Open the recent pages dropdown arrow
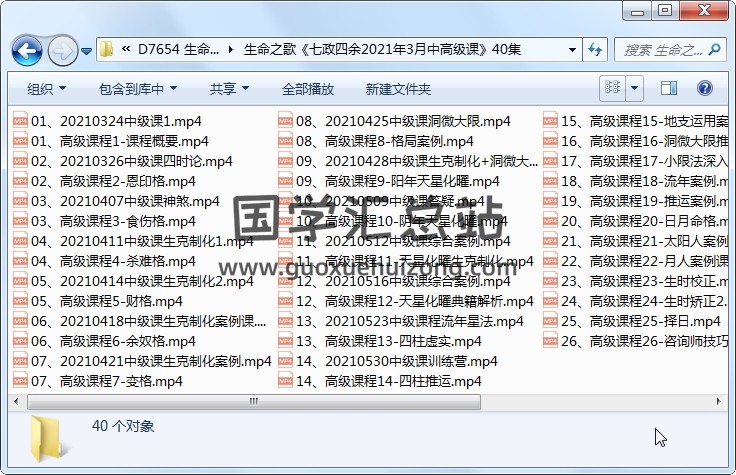Viewport: 736px width, 475px height. pos(86,51)
